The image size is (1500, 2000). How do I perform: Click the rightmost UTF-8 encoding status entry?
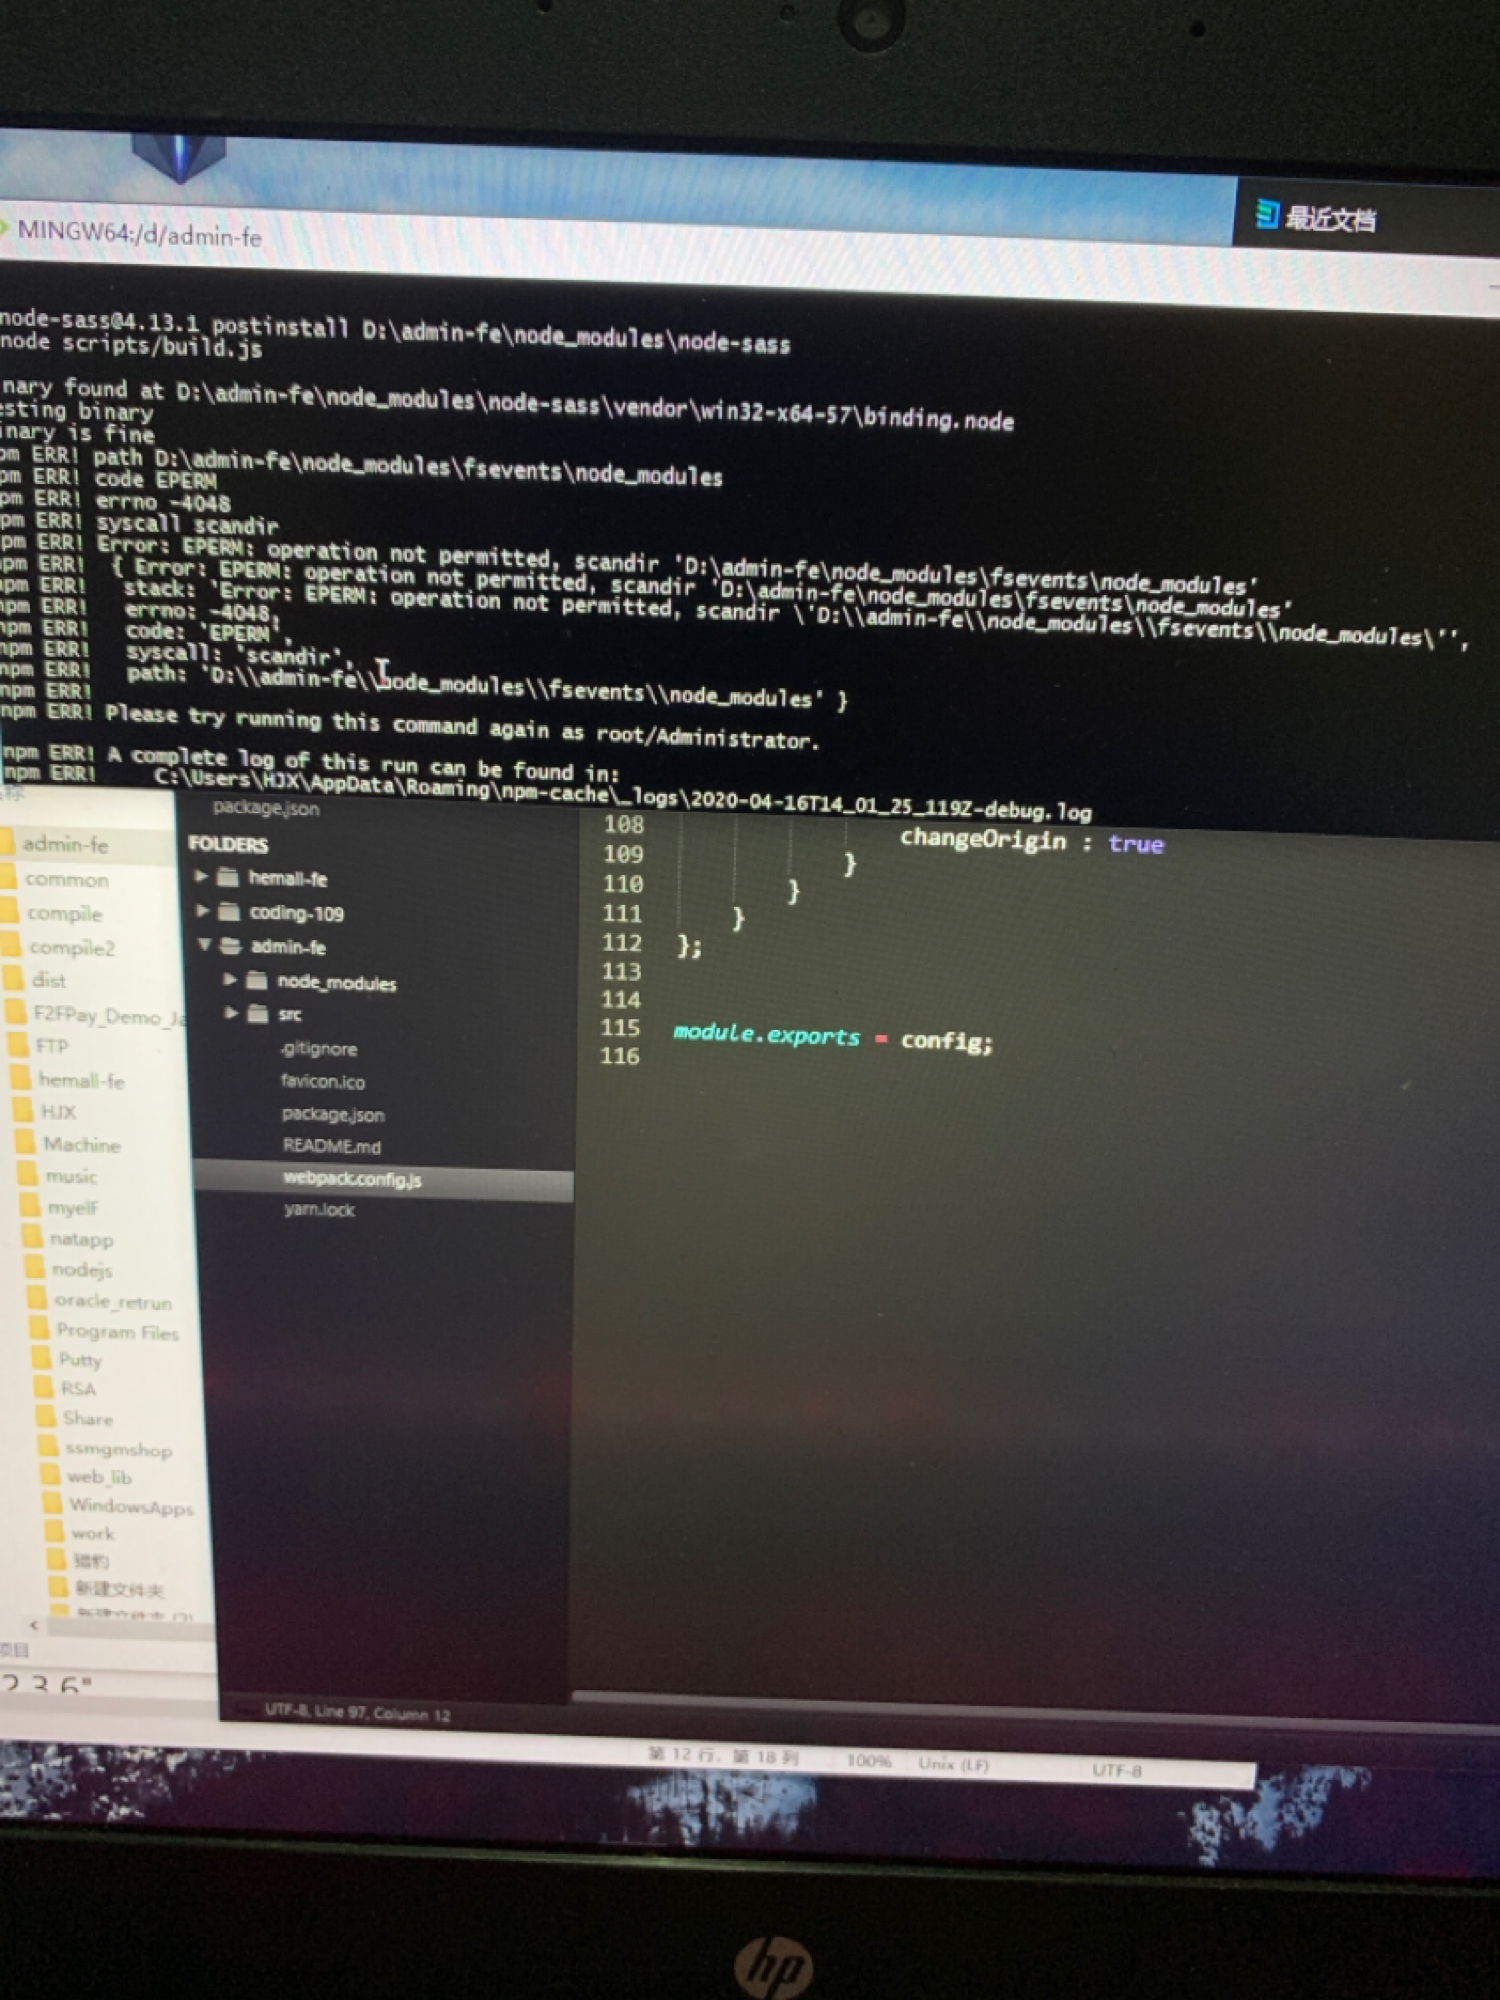click(1117, 1770)
